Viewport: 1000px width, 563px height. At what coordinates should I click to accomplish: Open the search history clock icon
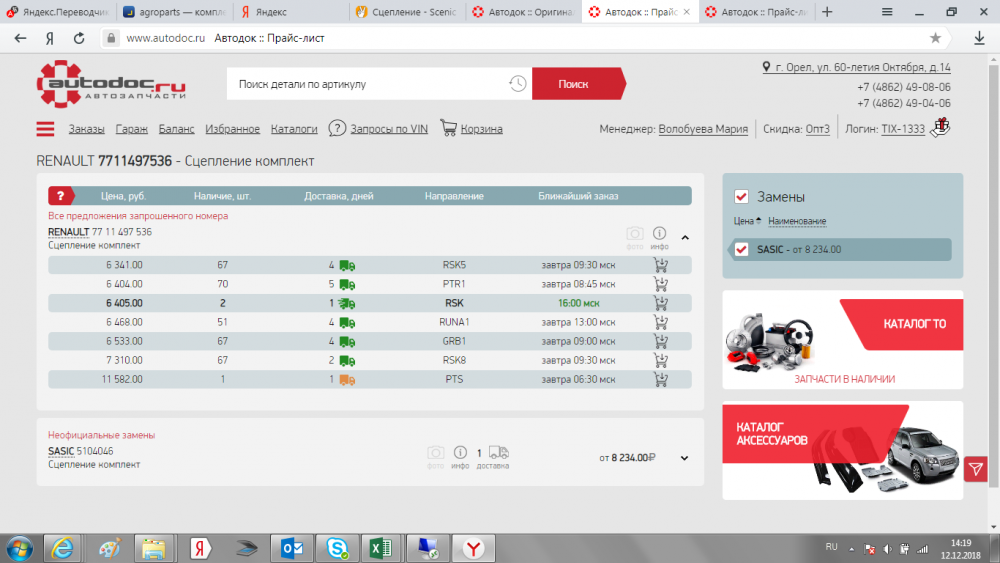click(x=517, y=84)
